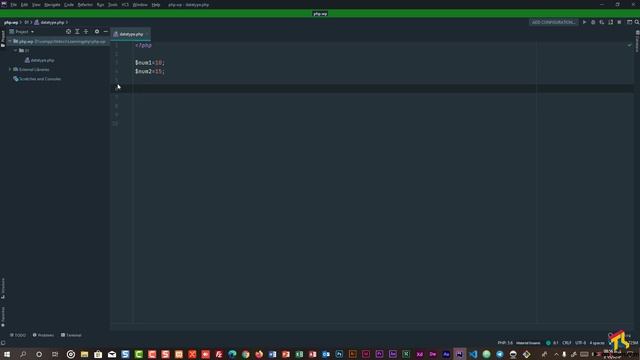
Task: Click UTF-8 encoding in status bar
Action: tap(580, 343)
